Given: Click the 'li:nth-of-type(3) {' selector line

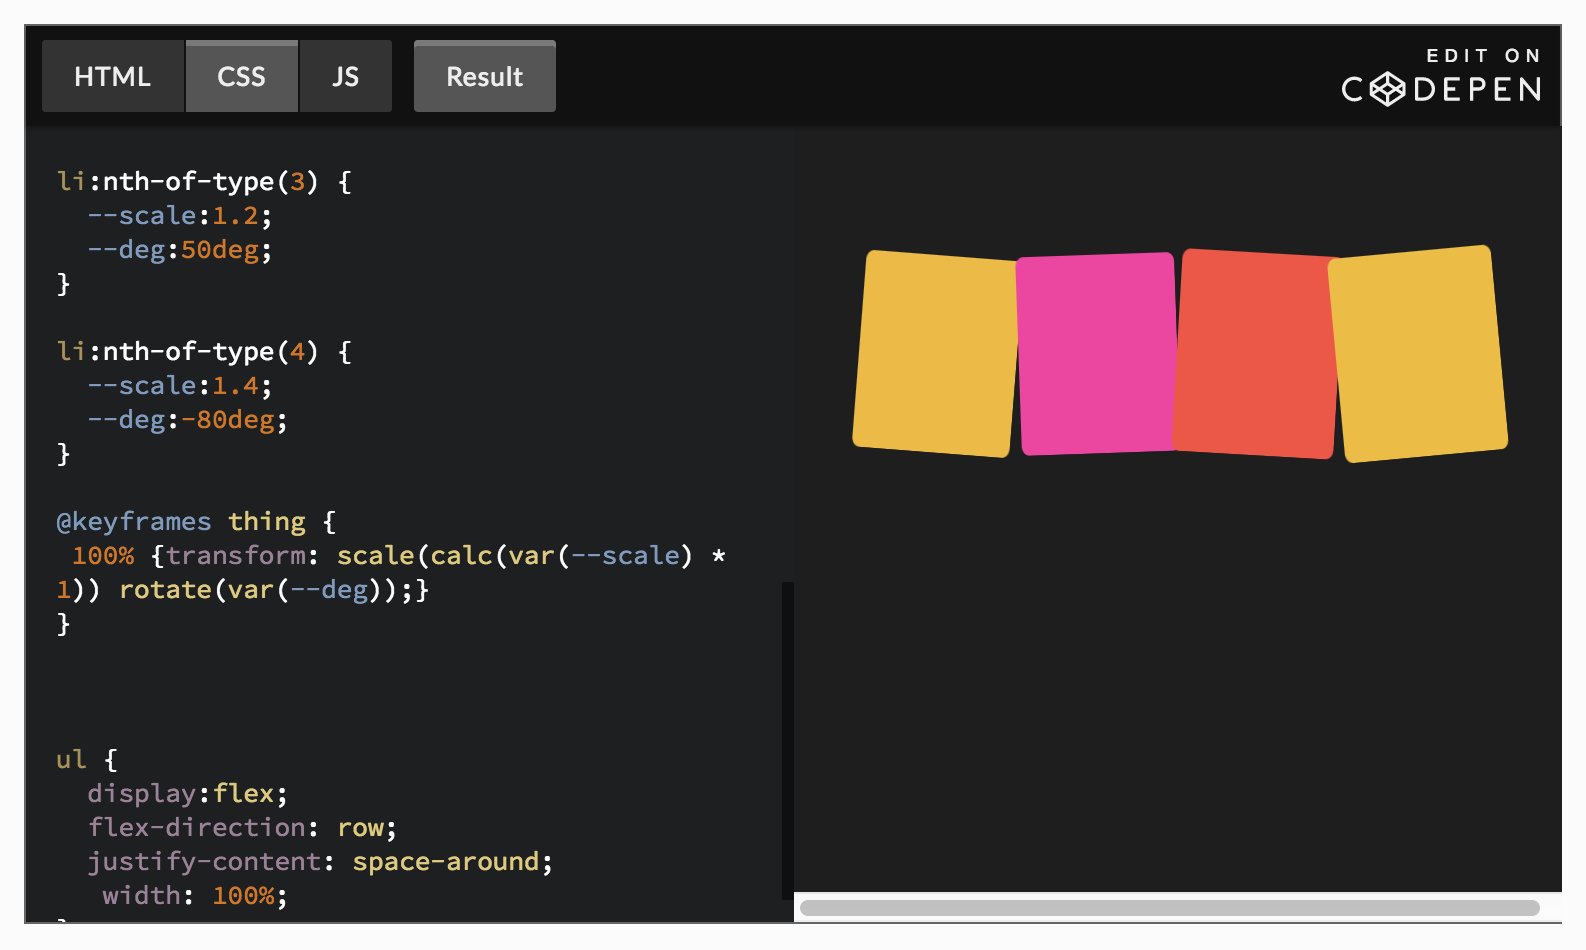Looking at the screenshot, I should tap(204, 182).
